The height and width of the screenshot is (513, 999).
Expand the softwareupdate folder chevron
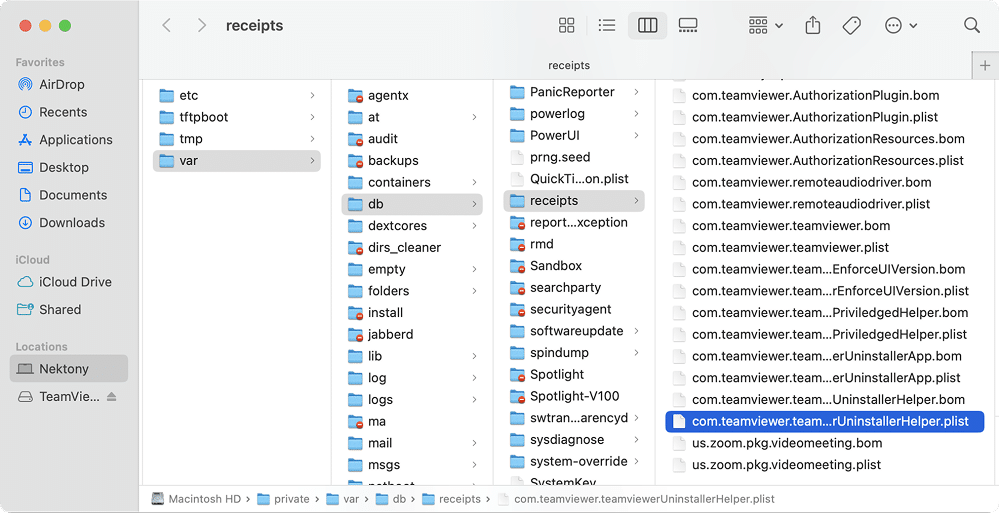point(636,331)
